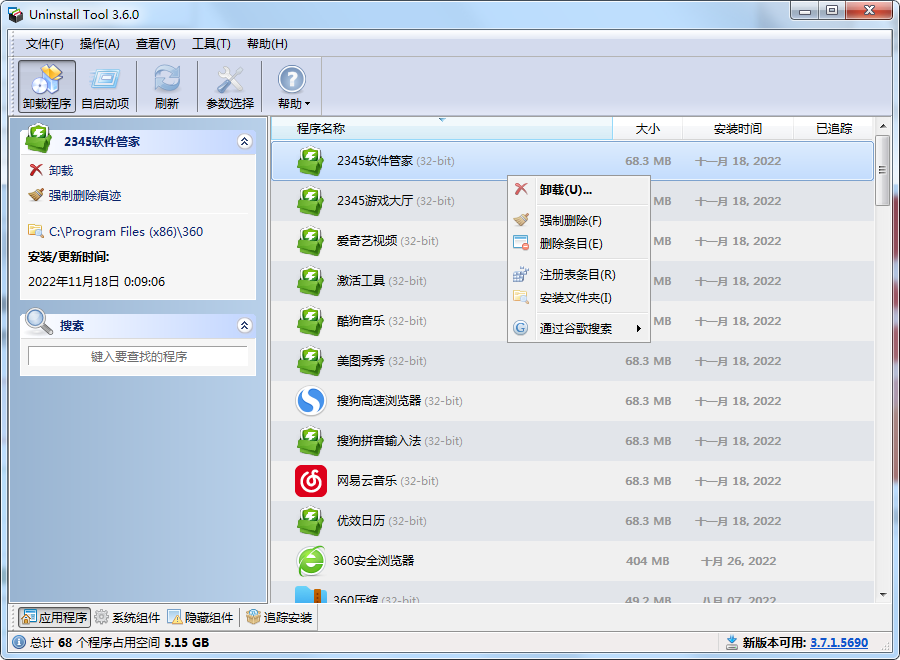
Task: Click the 键入要查找的程序 search field
Action: tap(138, 356)
